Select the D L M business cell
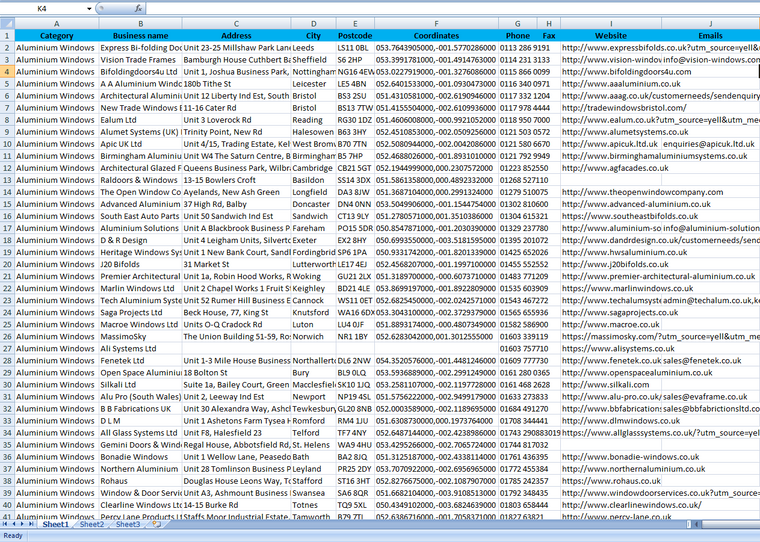Image resolution: width=760 pixels, height=542 pixels. (141, 421)
